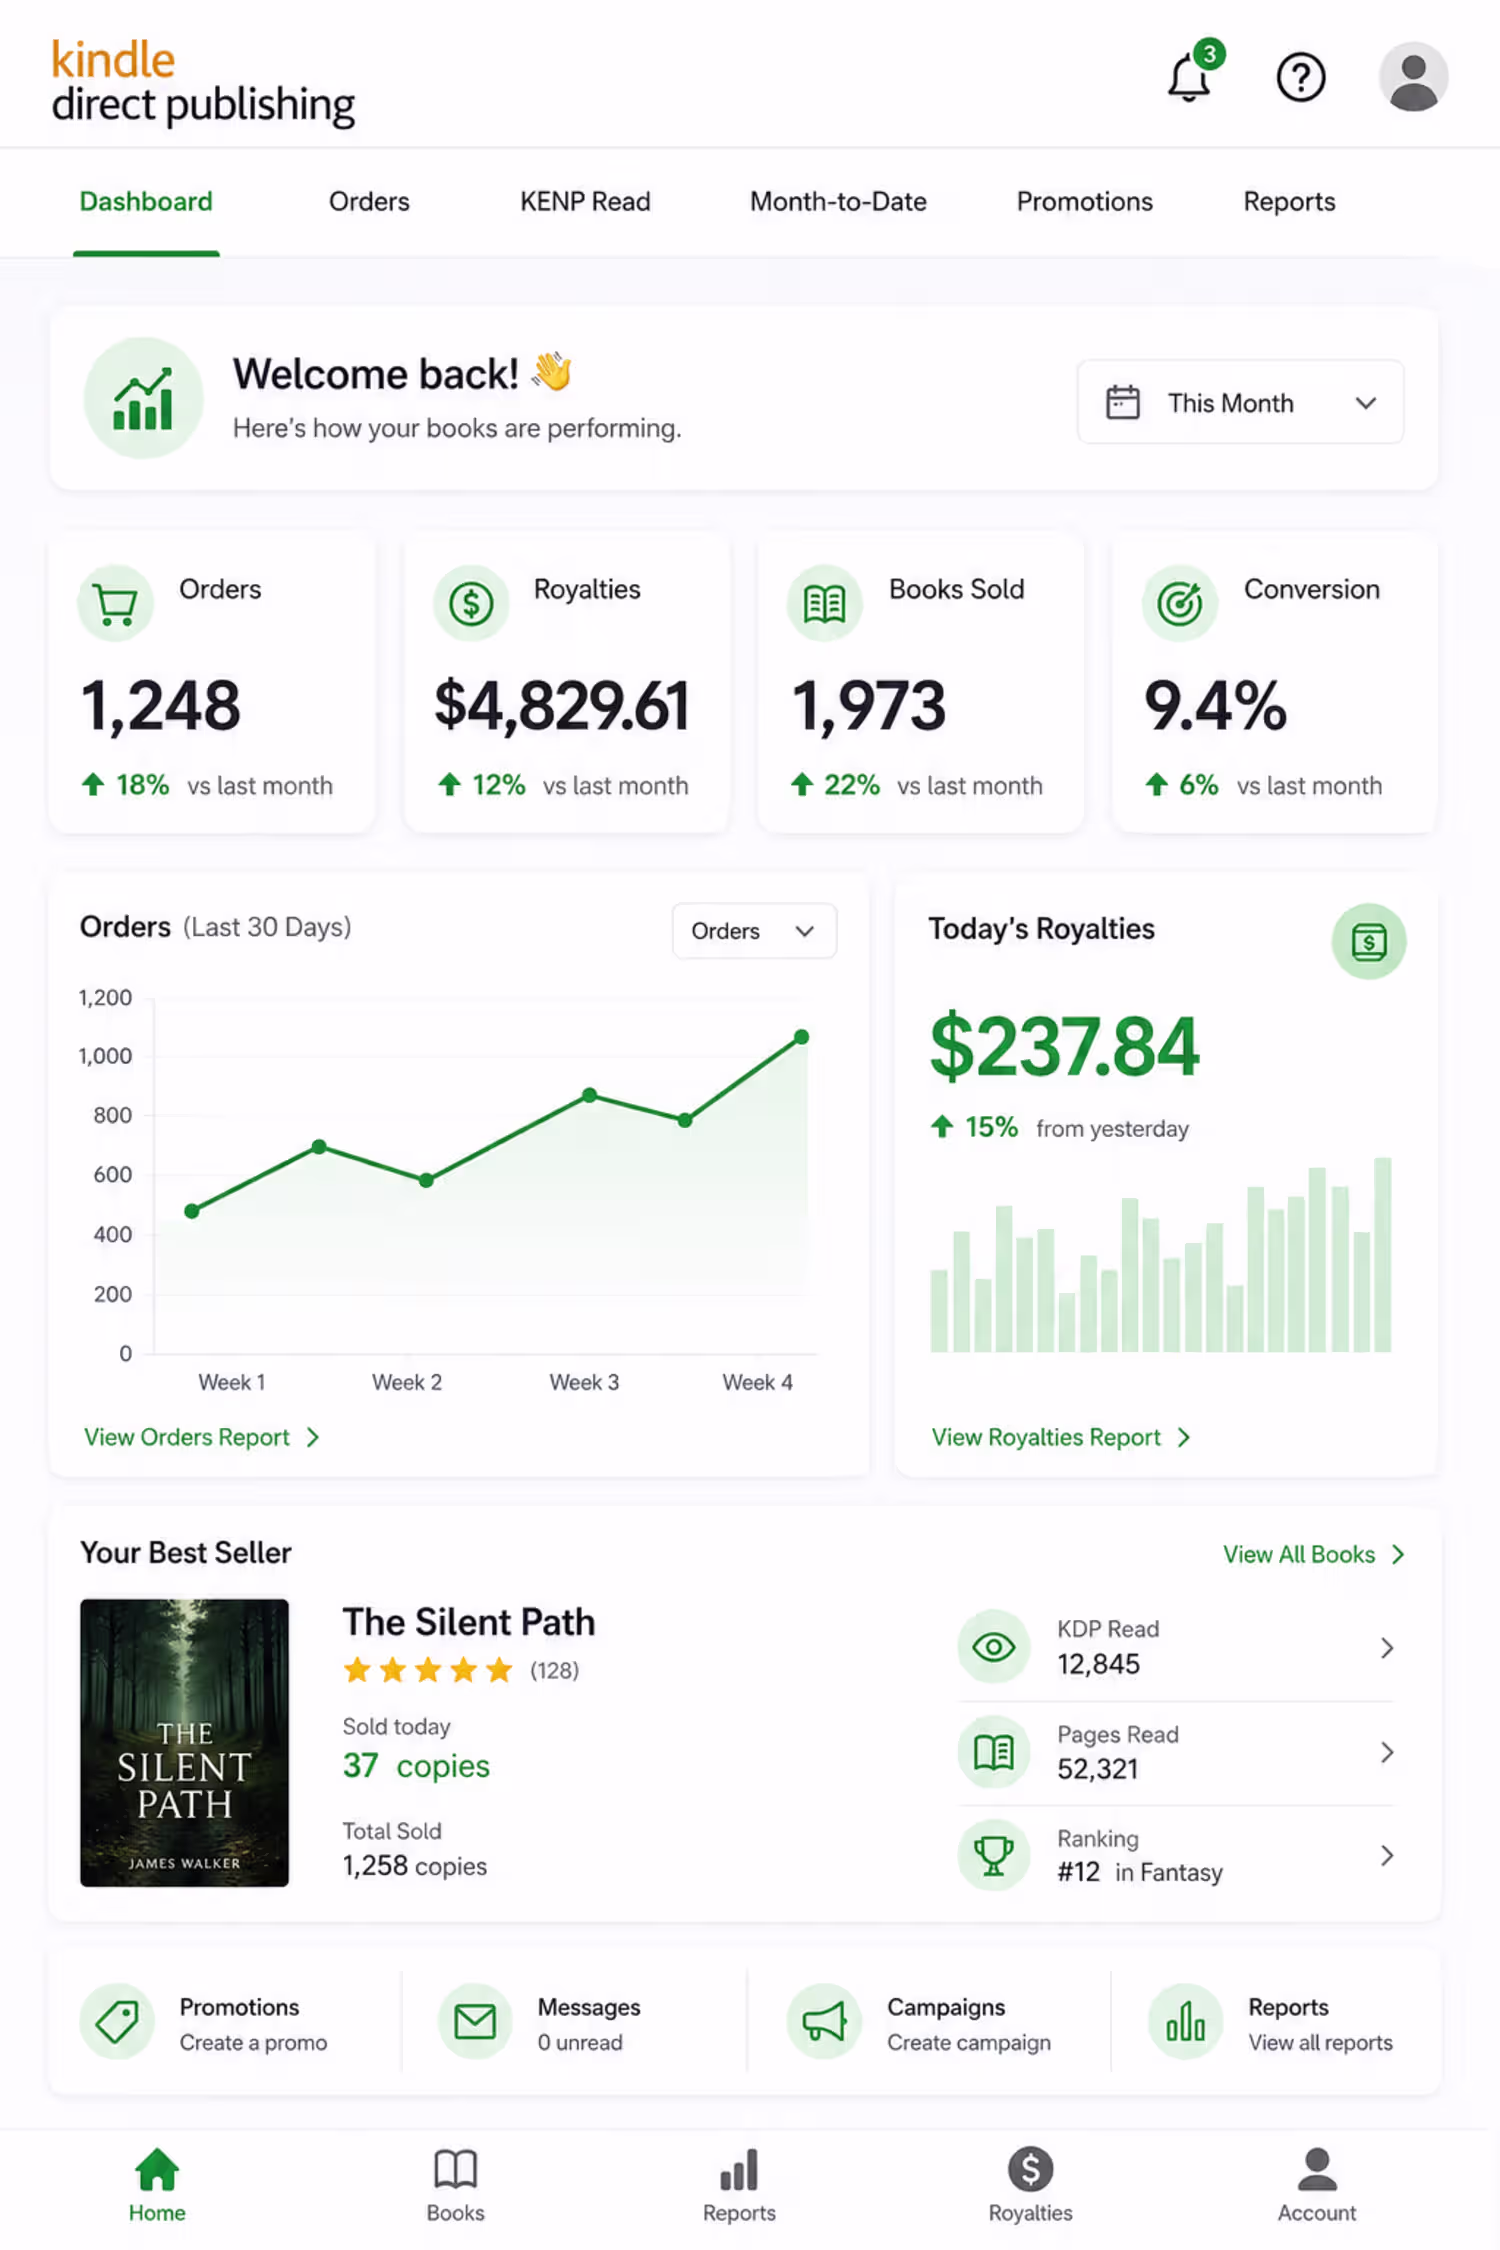Click the 15% from yesterday change text
This screenshot has width=1500, height=2250.
click(x=1060, y=1128)
